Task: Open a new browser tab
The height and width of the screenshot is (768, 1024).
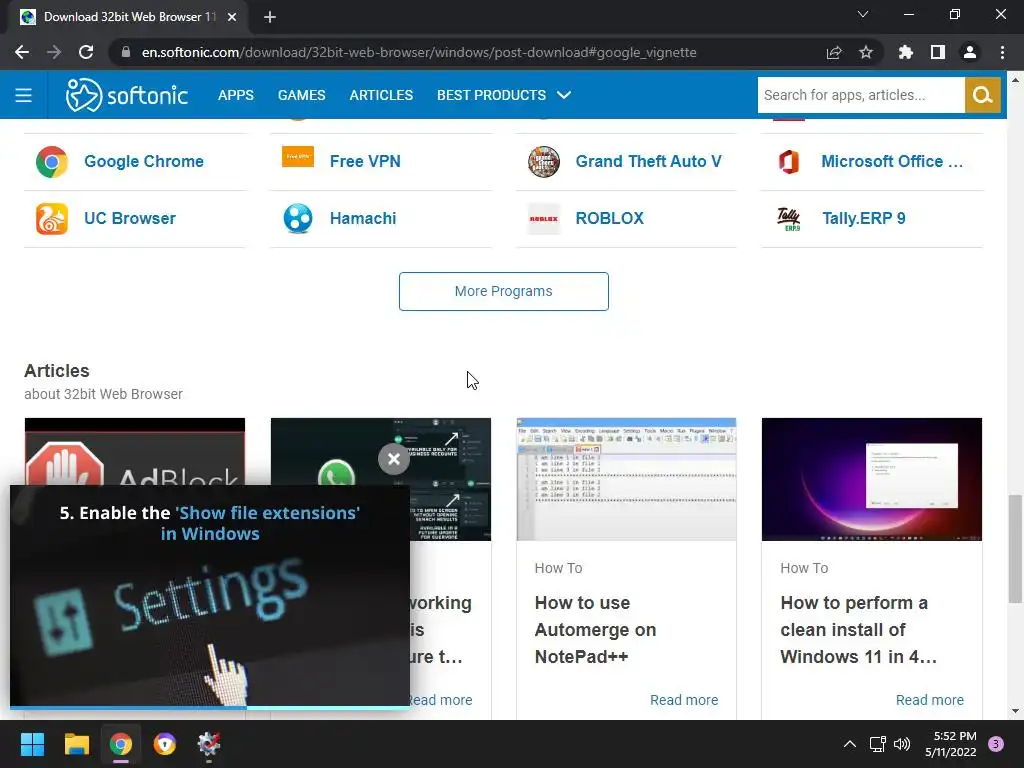Action: (270, 17)
